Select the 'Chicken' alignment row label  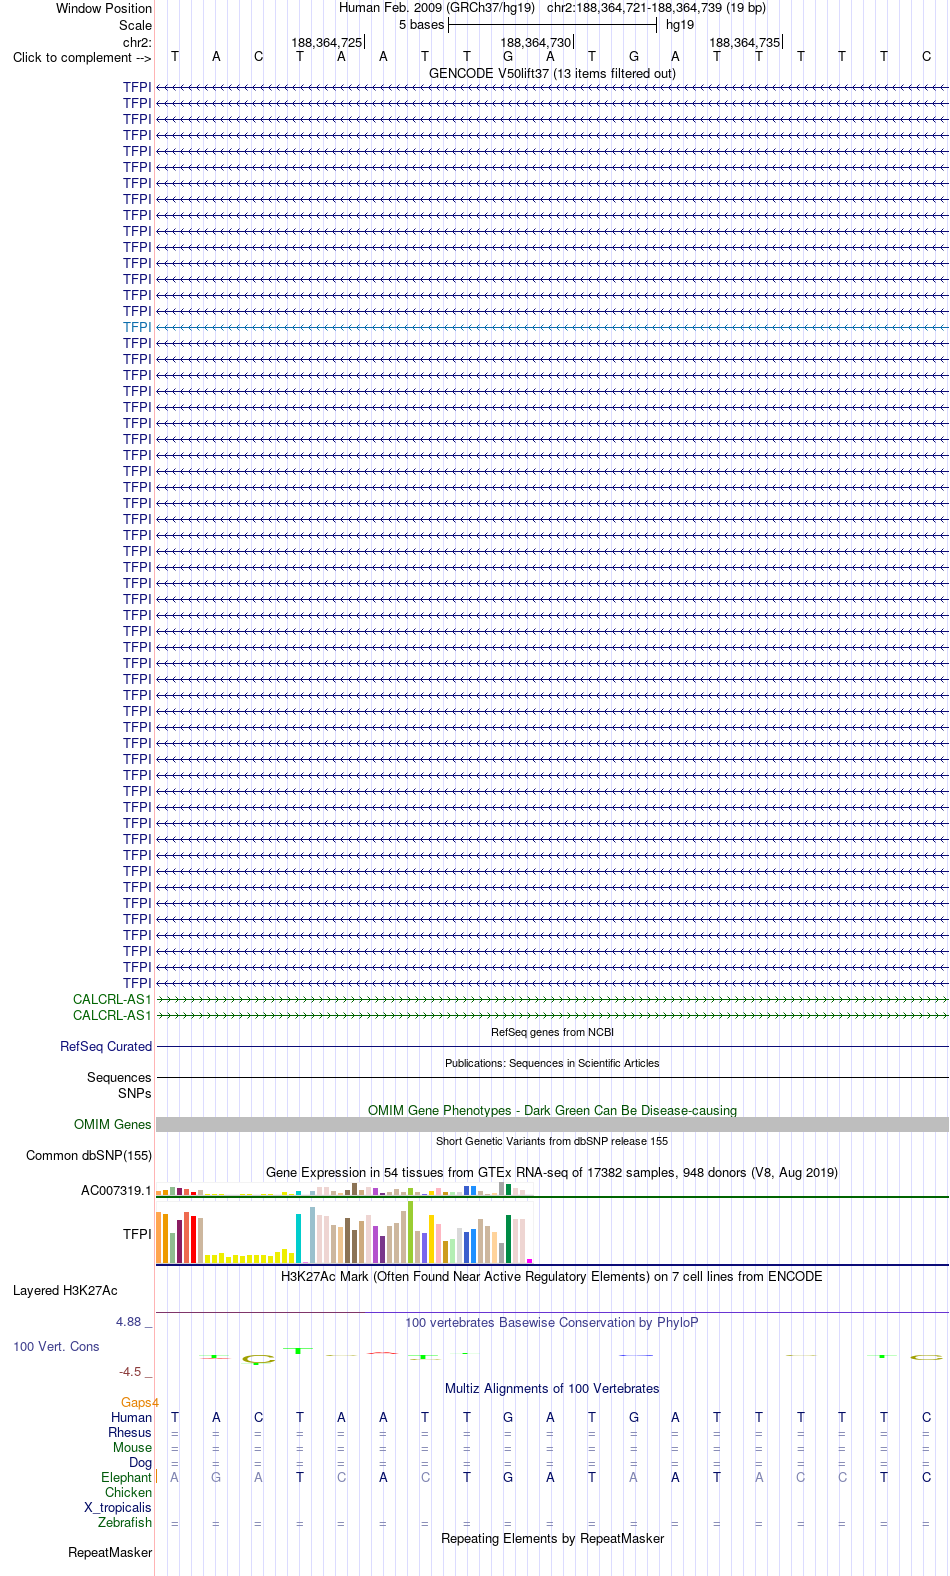coord(128,1492)
